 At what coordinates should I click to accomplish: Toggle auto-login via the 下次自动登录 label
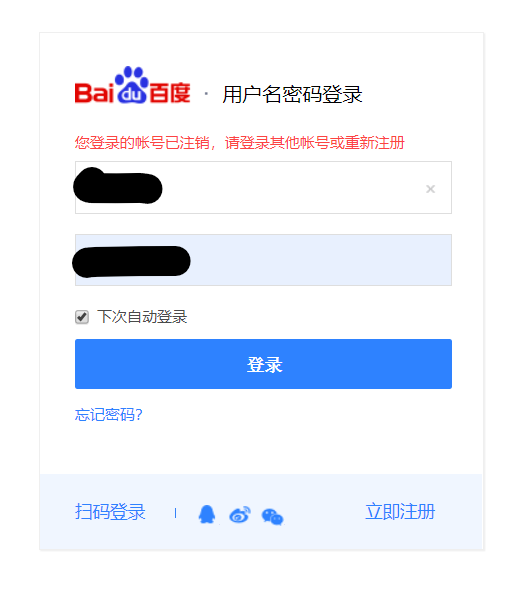[x=142, y=317]
